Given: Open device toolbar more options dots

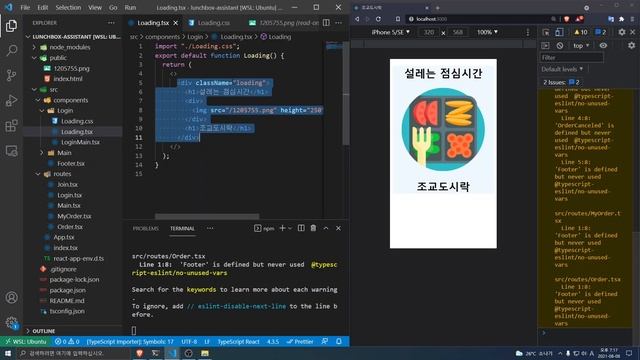Looking at the screenshot, I should [x=528, y=32].
